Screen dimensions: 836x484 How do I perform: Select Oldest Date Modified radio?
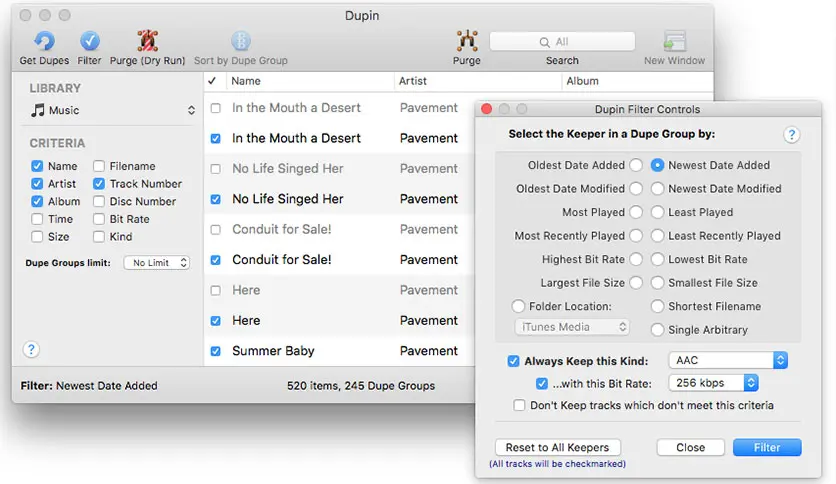[636, 189]
